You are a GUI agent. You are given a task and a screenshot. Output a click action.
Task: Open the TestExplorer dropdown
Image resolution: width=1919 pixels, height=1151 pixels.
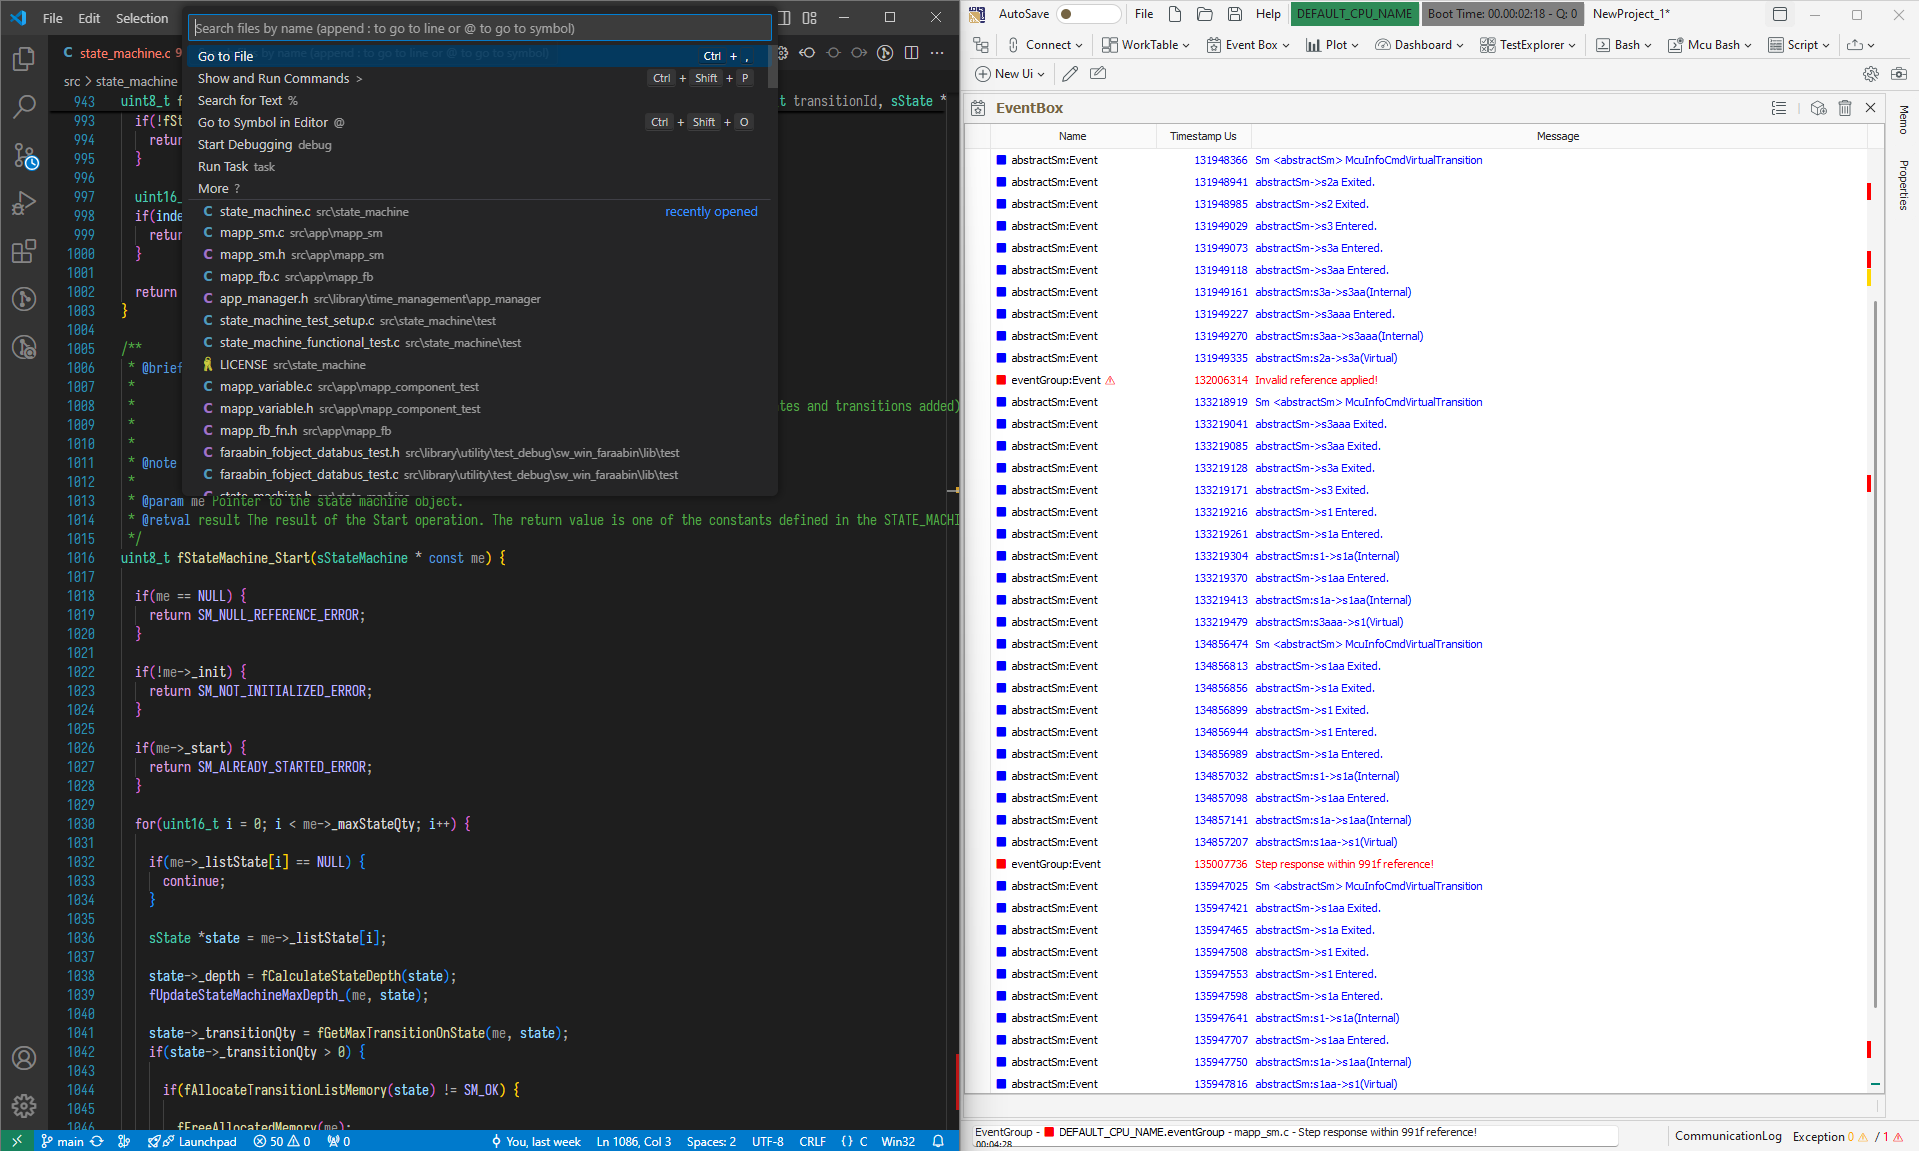tap(1528, 45)
